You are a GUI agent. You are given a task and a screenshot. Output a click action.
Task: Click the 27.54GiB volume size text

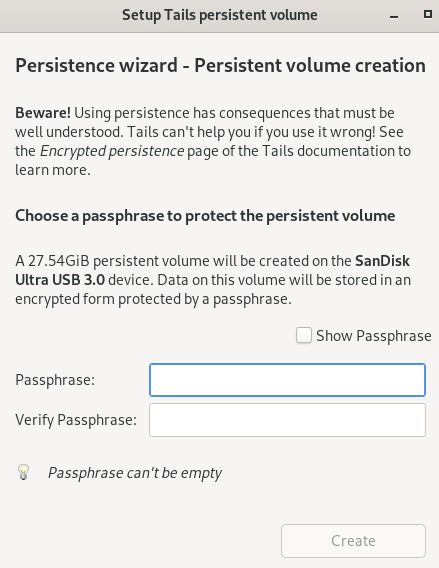tap(59, 261)
